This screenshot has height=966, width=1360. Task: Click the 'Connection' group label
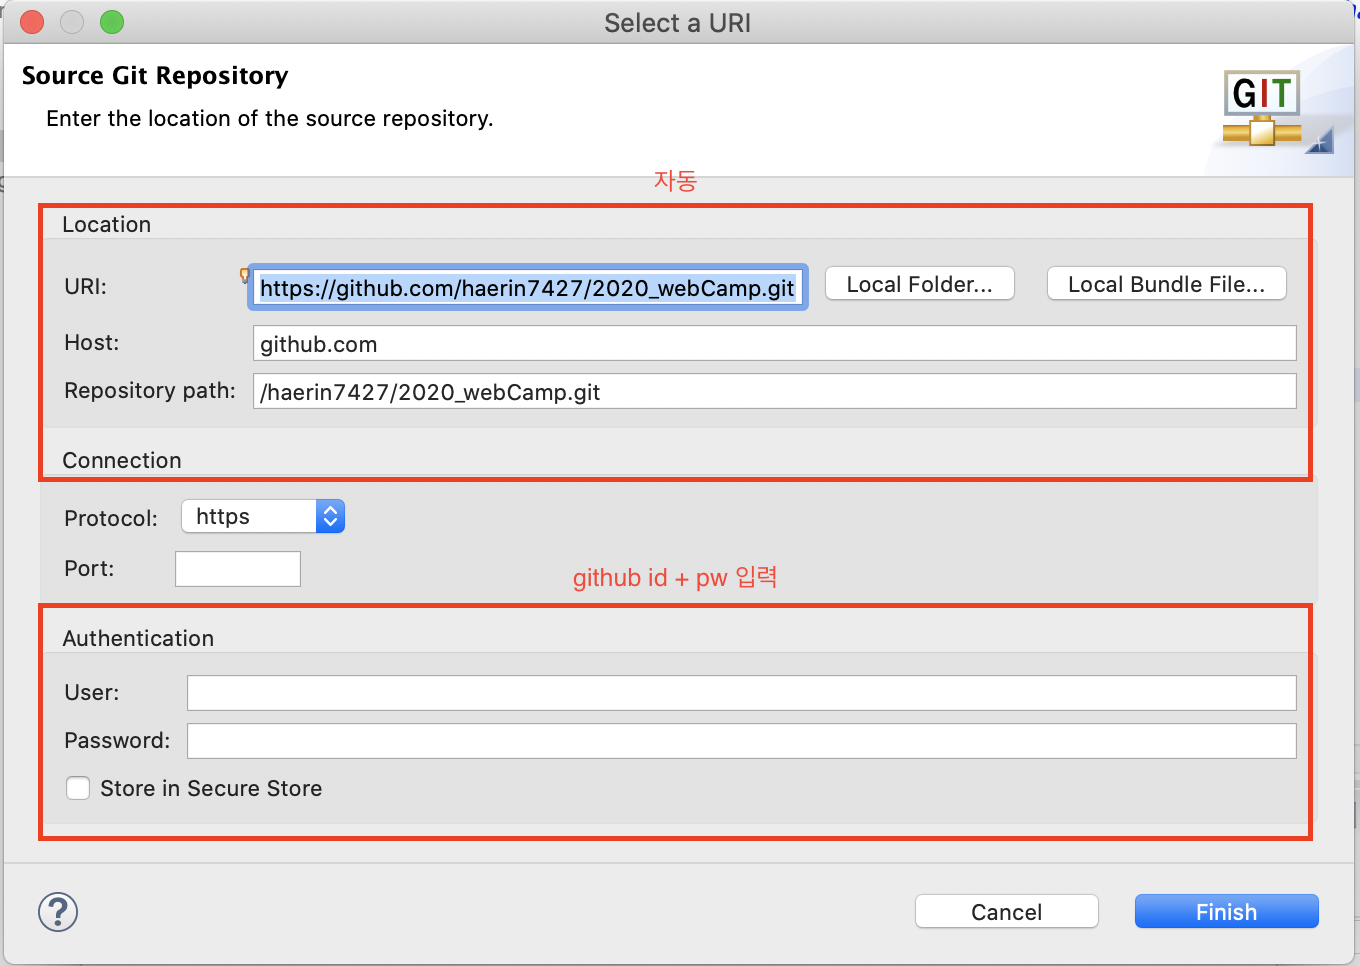pos(122,460)
